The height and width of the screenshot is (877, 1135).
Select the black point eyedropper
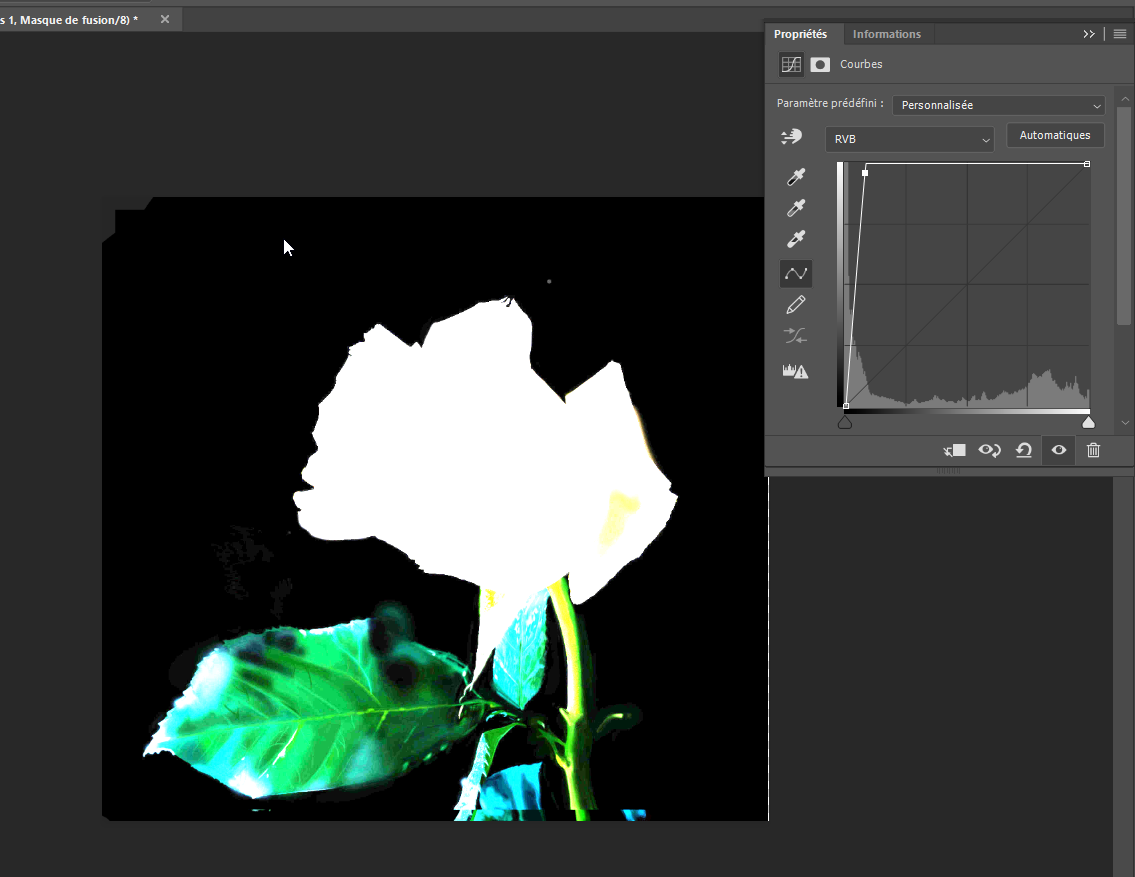tap(795, 176)
